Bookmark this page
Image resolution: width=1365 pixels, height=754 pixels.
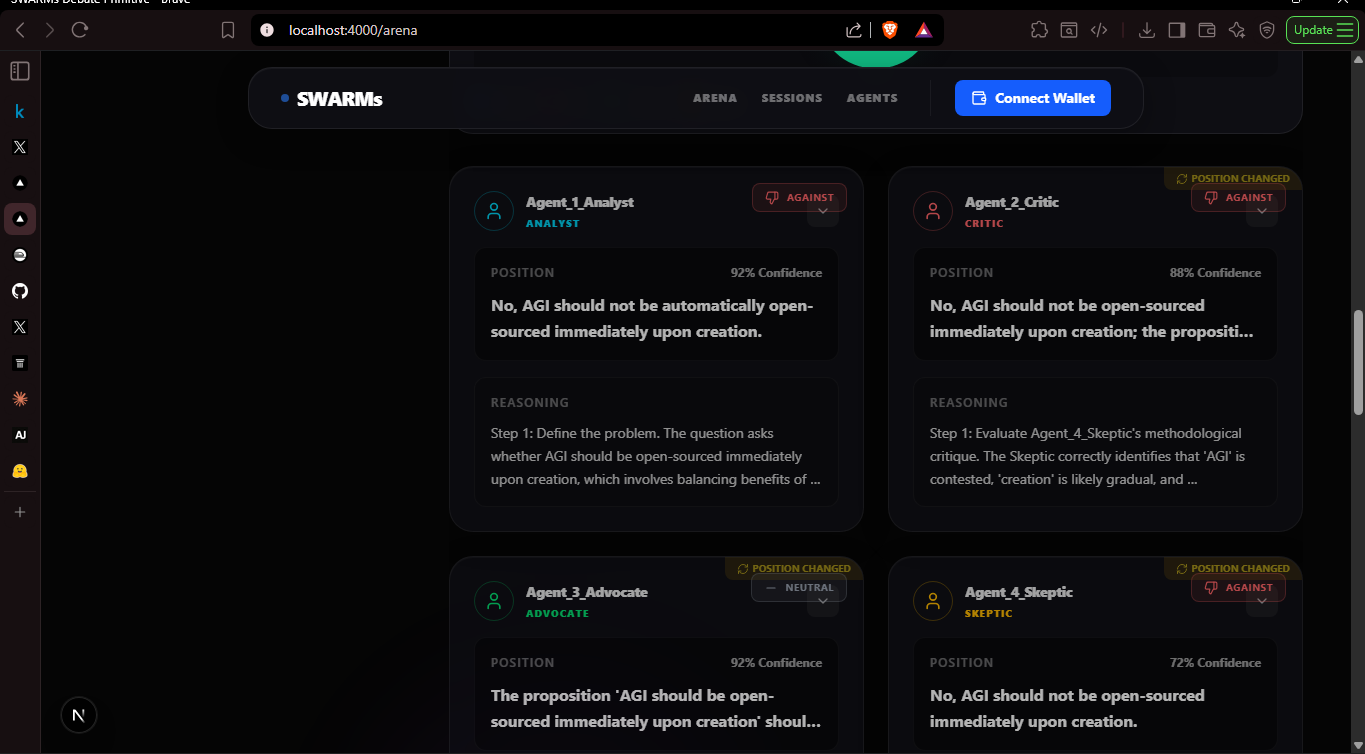point(228,30)
